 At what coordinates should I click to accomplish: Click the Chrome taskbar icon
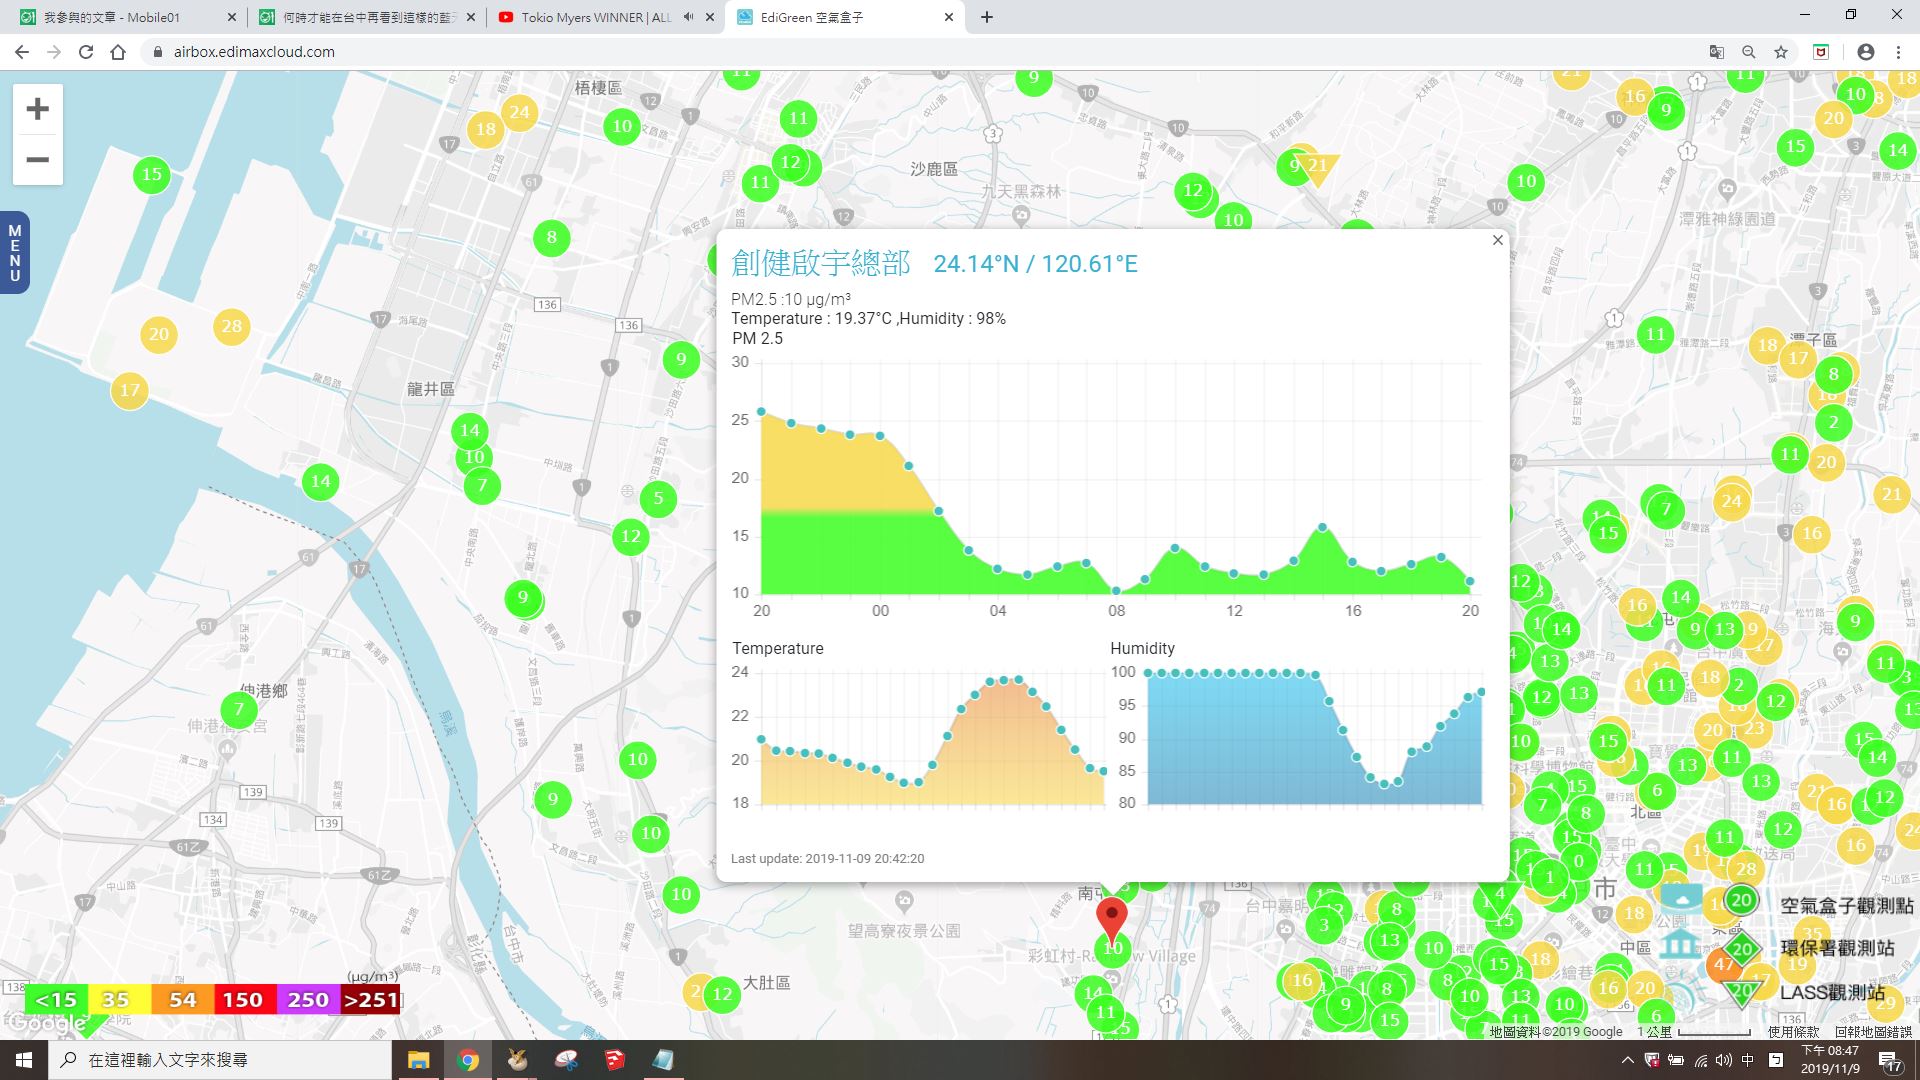(x=468, y=1060)
